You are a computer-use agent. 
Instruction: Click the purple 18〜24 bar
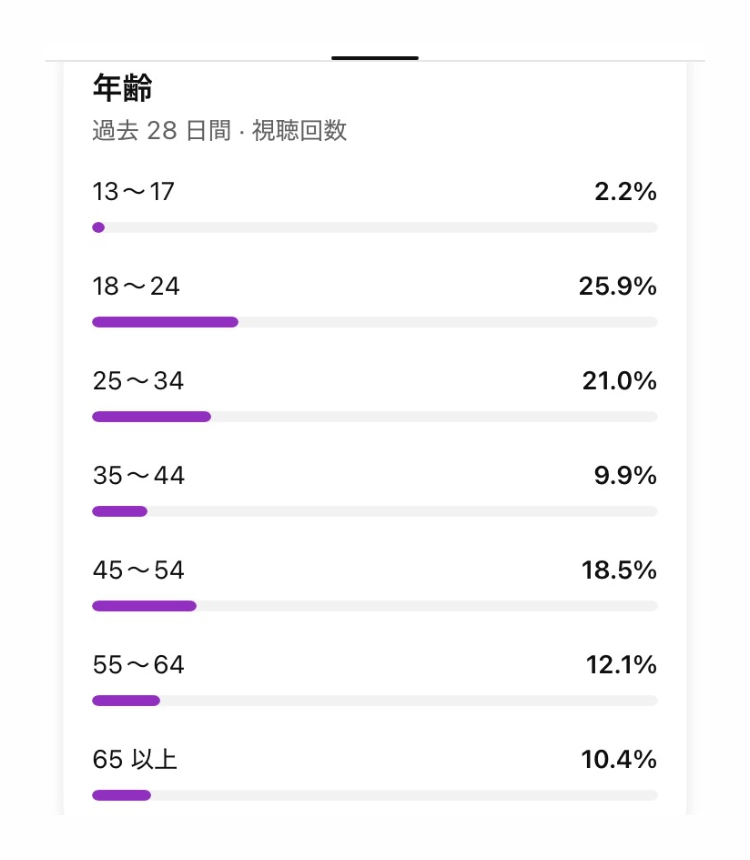click(x=165, y=322)
